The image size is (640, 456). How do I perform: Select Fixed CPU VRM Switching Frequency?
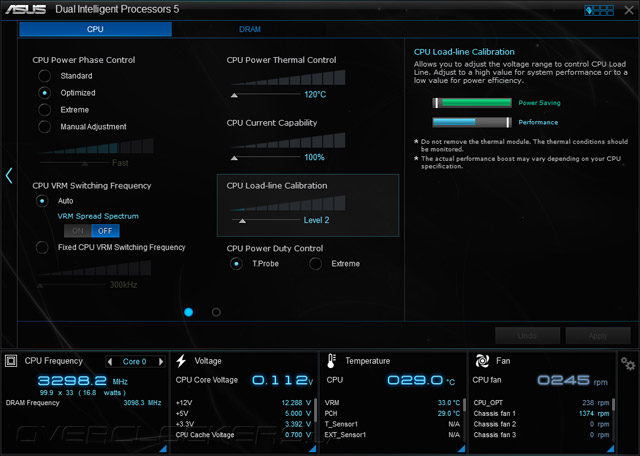[42, 247]
